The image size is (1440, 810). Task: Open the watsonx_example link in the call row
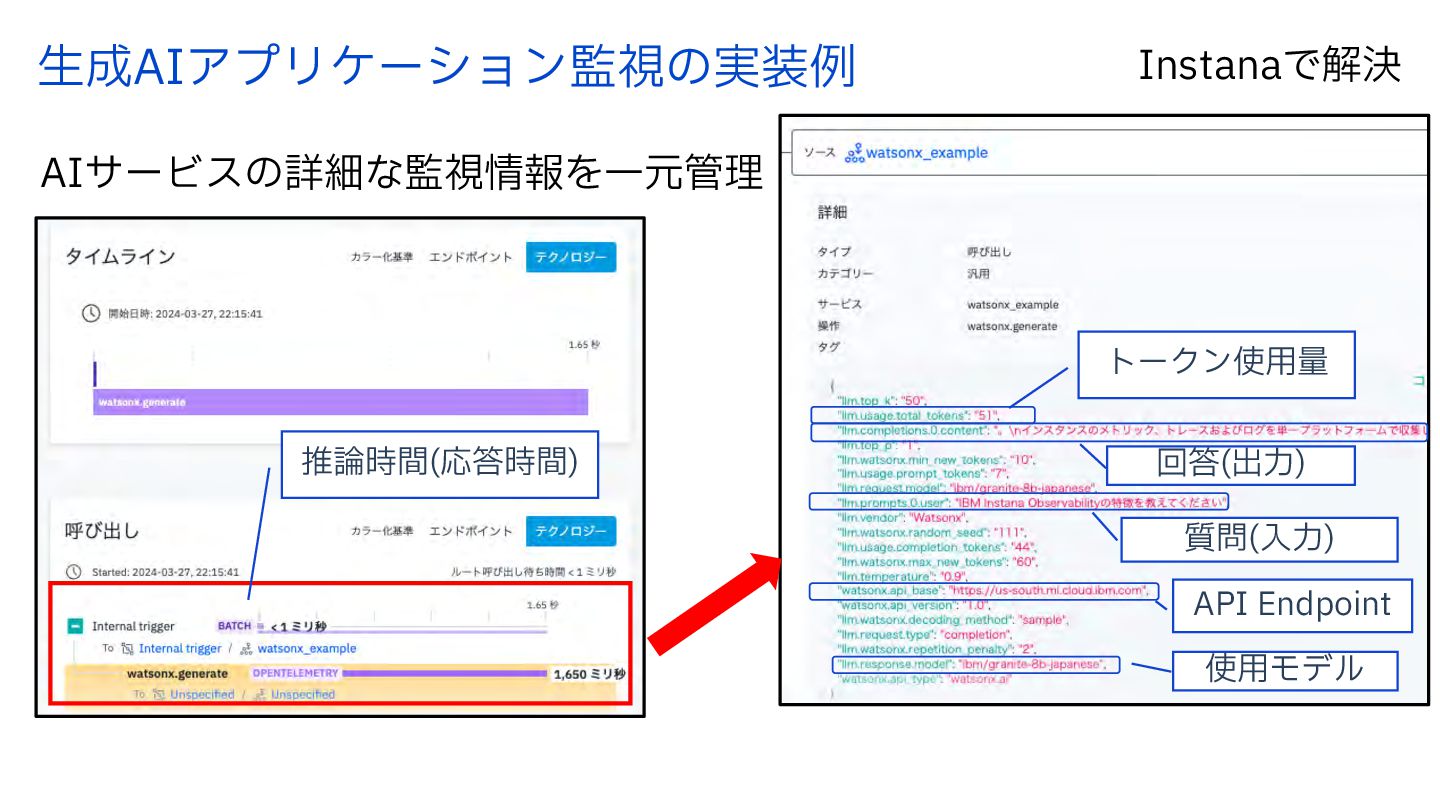(306, 648)
